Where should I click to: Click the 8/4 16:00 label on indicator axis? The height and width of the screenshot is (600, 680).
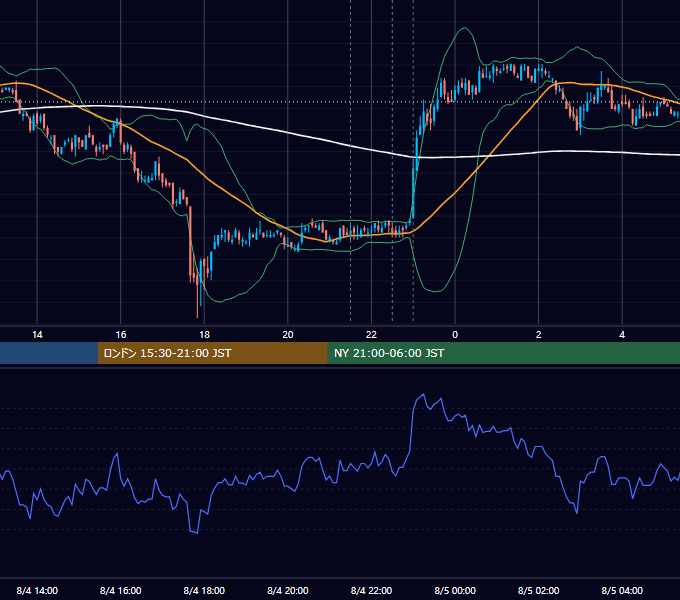click(x=121, y=591)
